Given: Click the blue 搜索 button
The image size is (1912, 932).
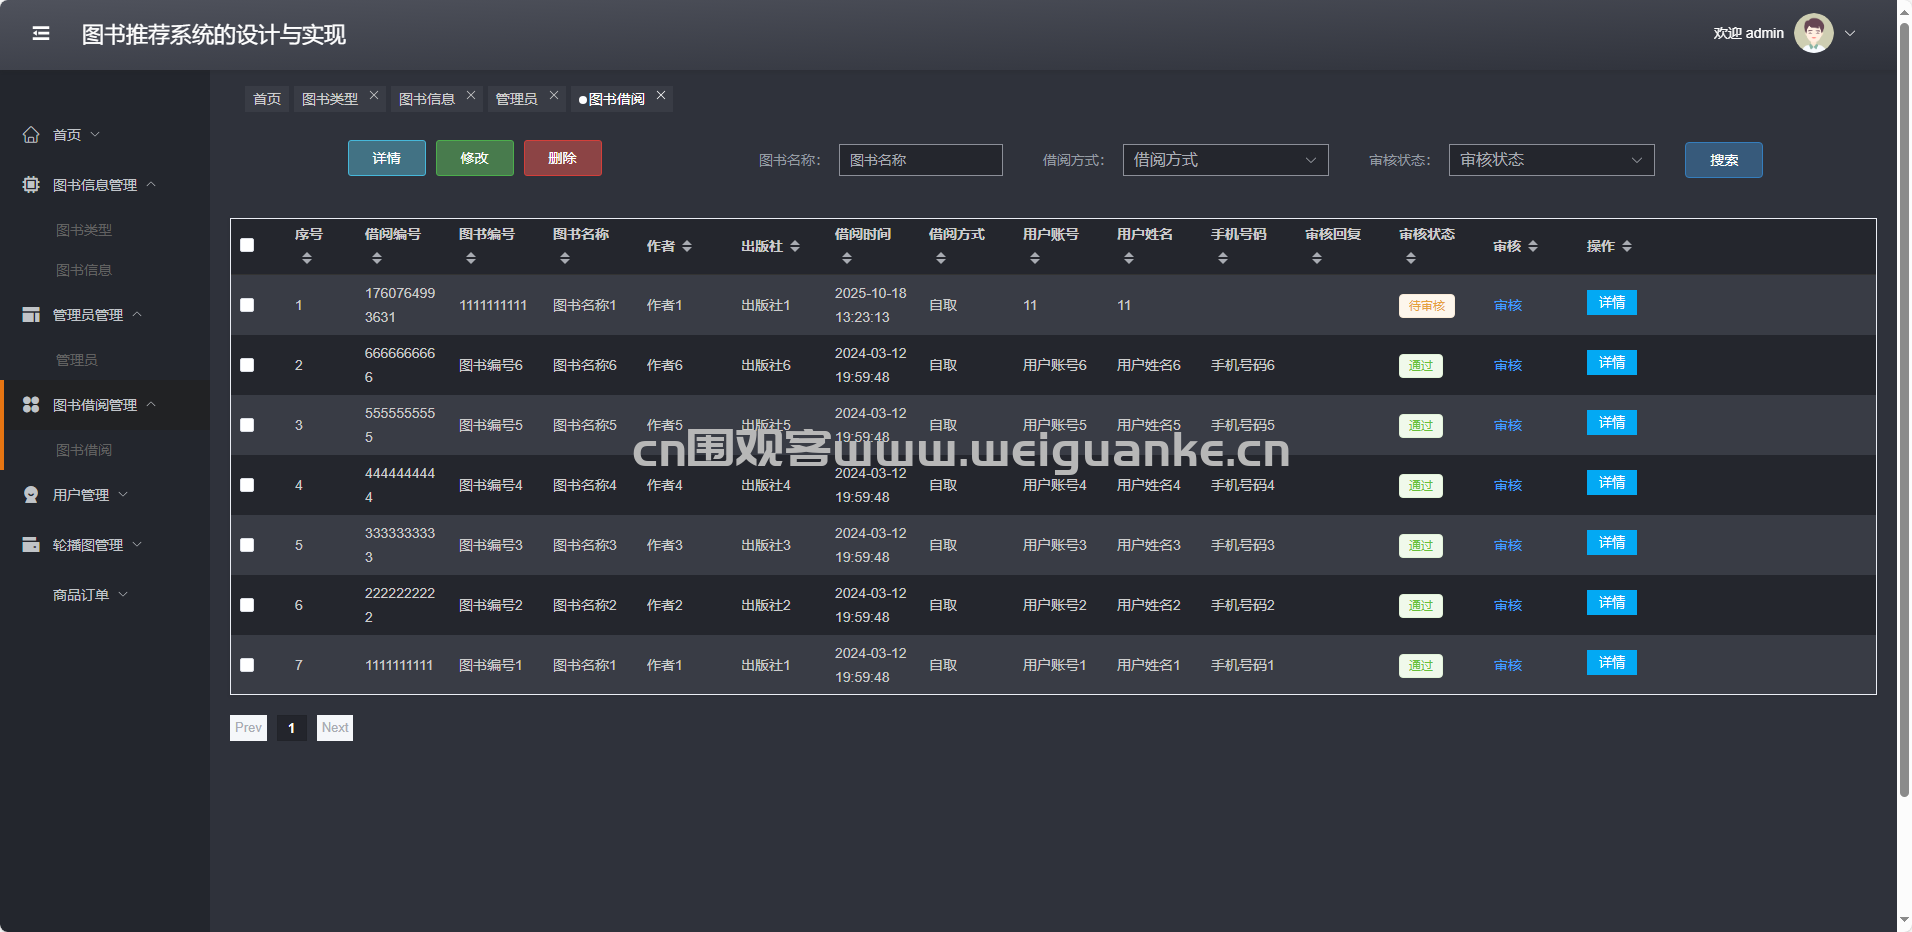Looking at the screenshot, I should click(x=1723, y=160).
